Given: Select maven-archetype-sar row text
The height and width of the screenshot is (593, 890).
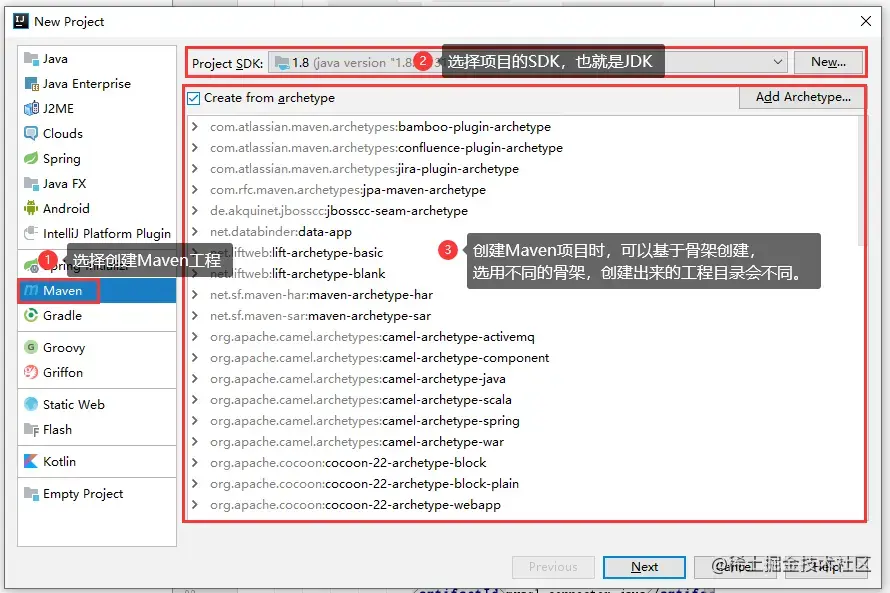Looking at the screenshot, I should point(320,316).
